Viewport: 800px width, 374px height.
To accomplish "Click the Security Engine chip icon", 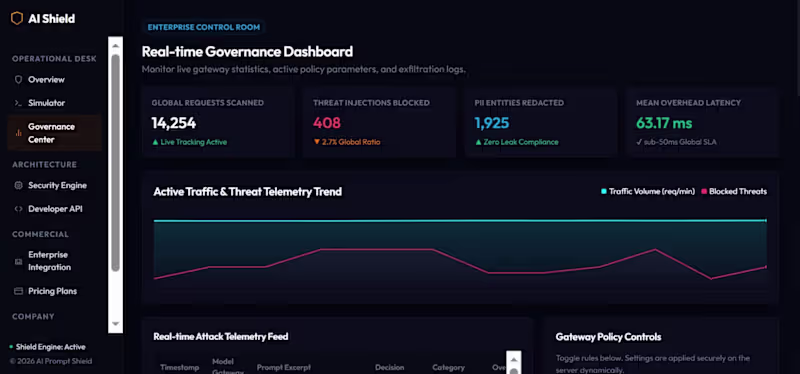I will (18, 186).
